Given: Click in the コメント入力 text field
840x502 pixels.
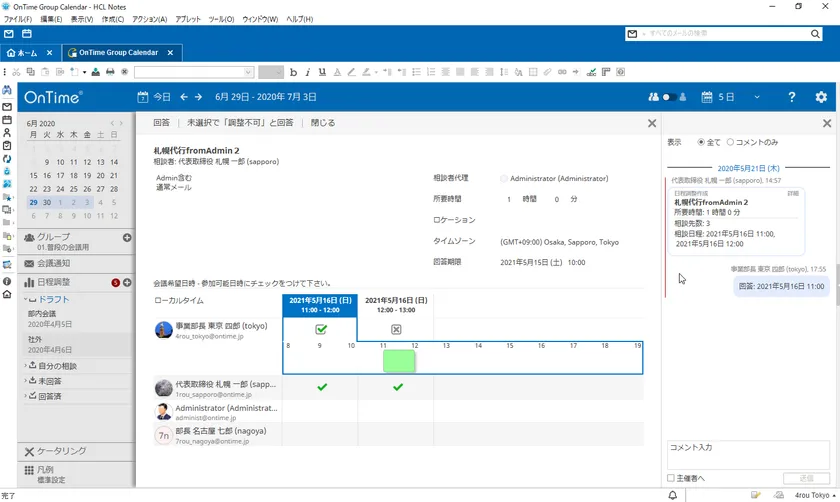Looking at the screenshot, I should [x=747, y=453].
